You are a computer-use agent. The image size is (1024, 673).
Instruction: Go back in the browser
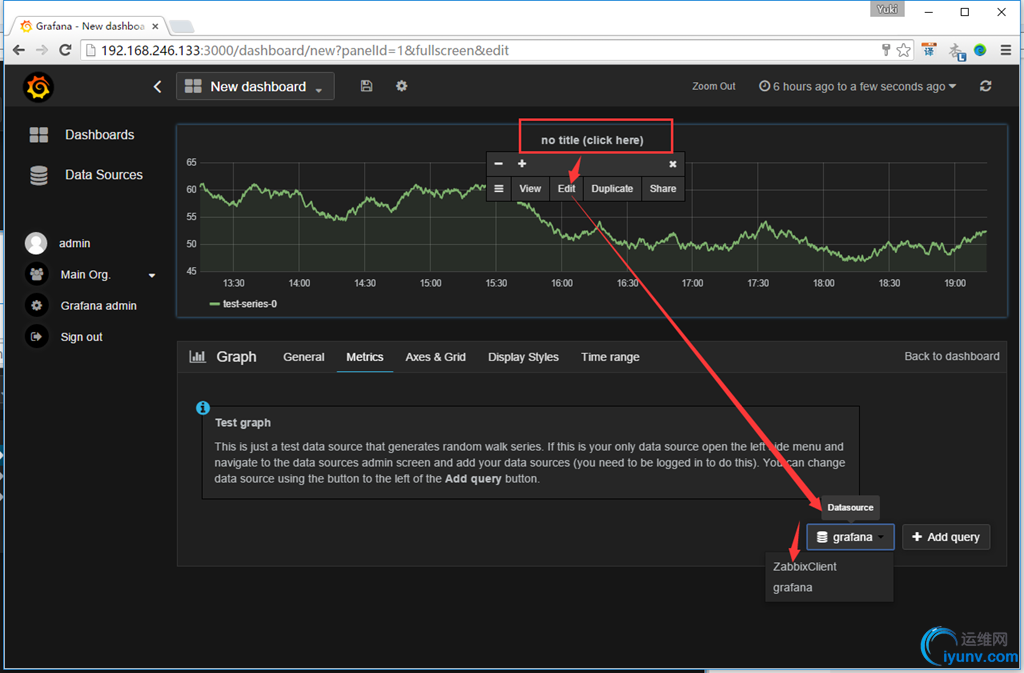(19, 50)
